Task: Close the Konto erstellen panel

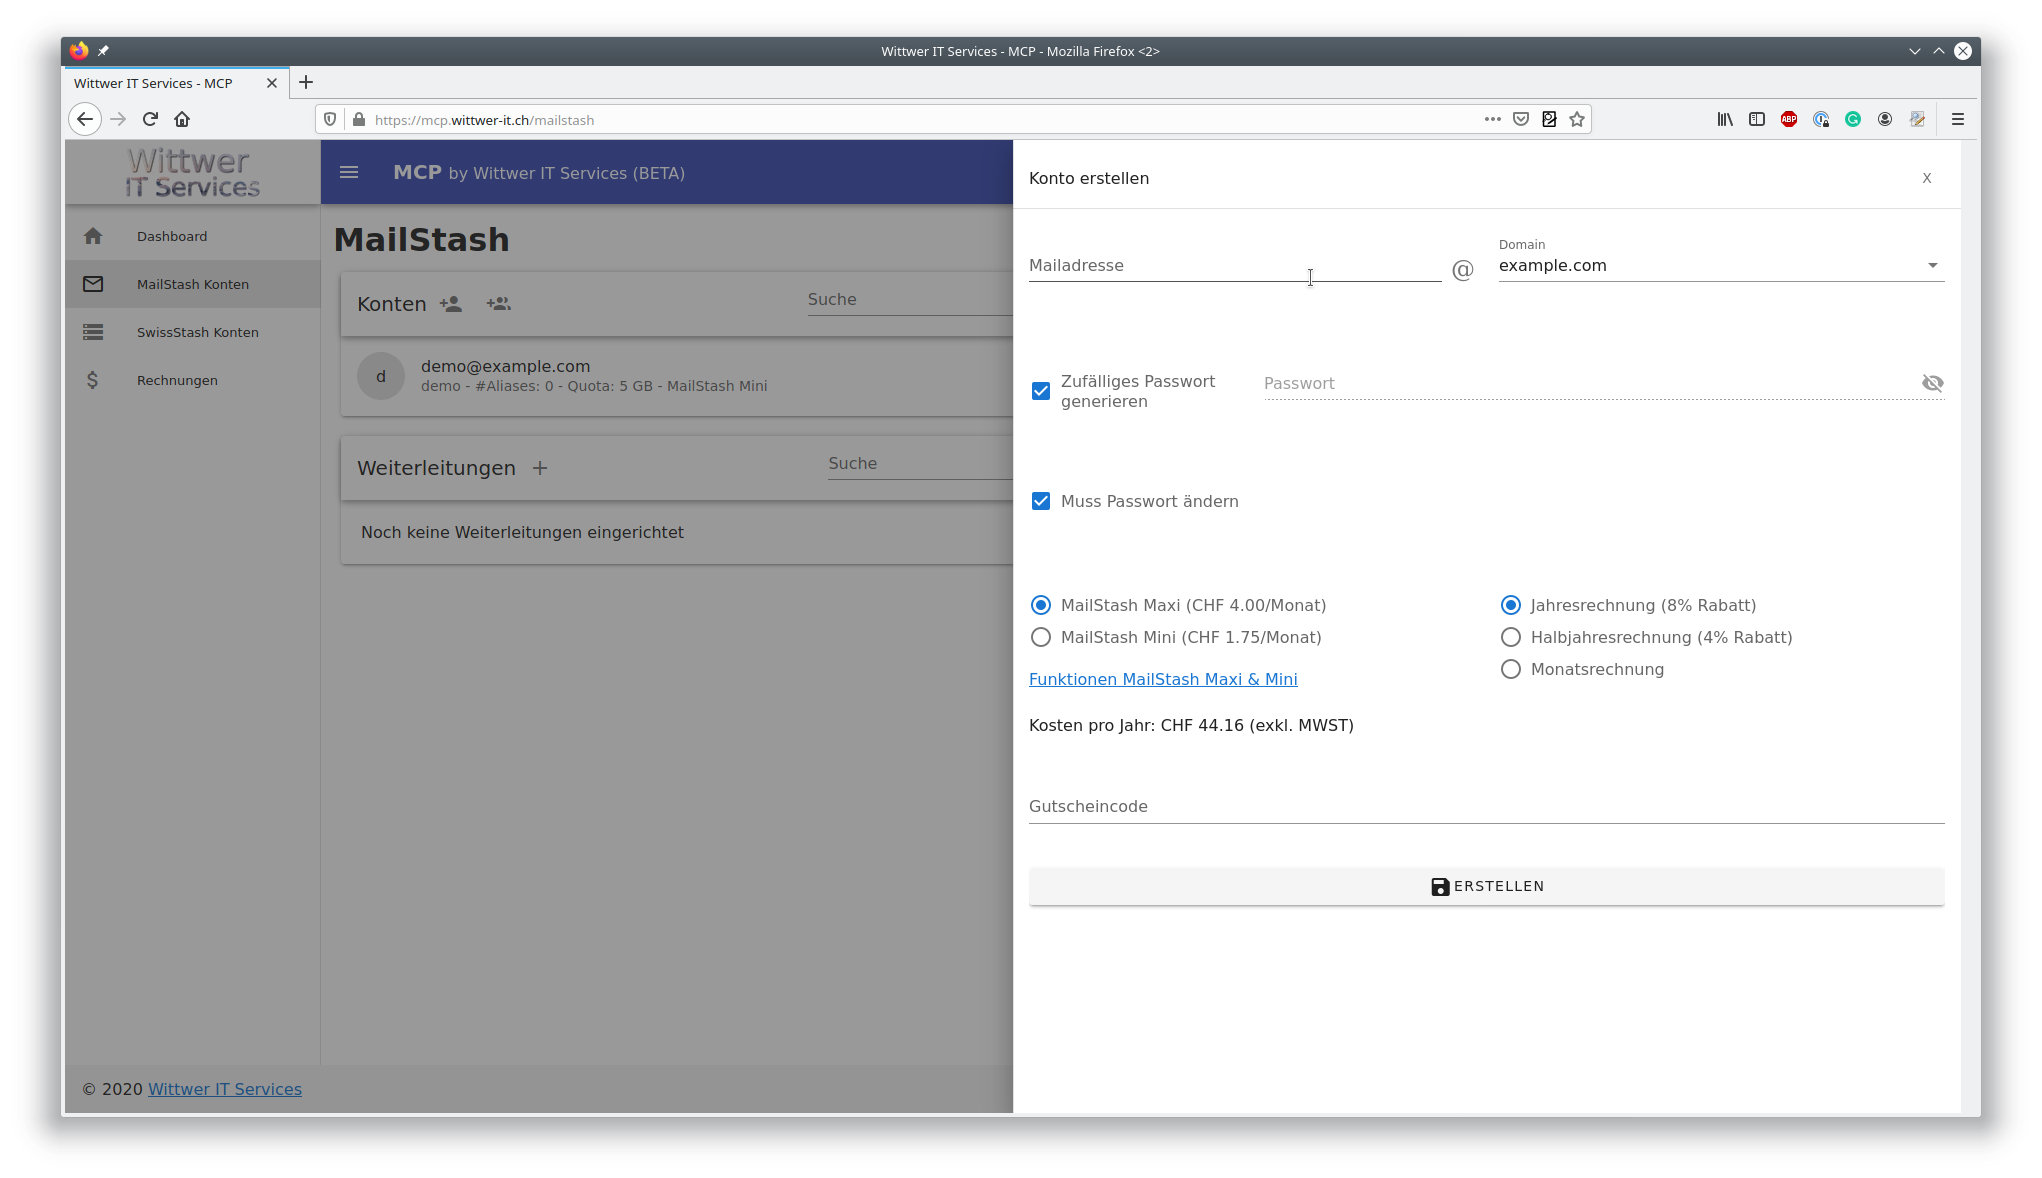Action: pos(1926,178)
